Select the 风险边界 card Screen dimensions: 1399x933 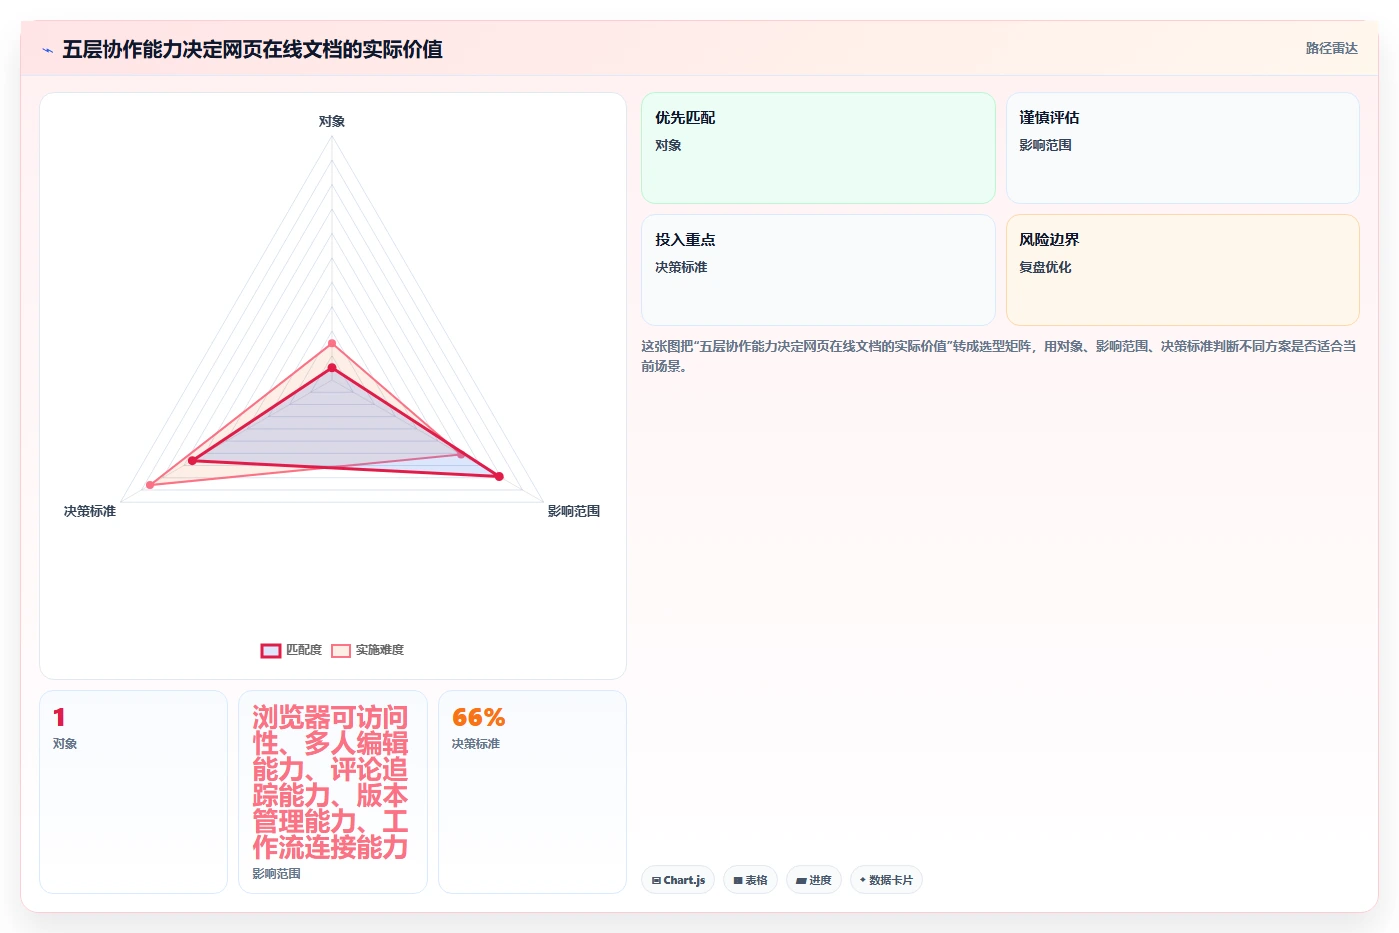click(x=1182, y=270)
